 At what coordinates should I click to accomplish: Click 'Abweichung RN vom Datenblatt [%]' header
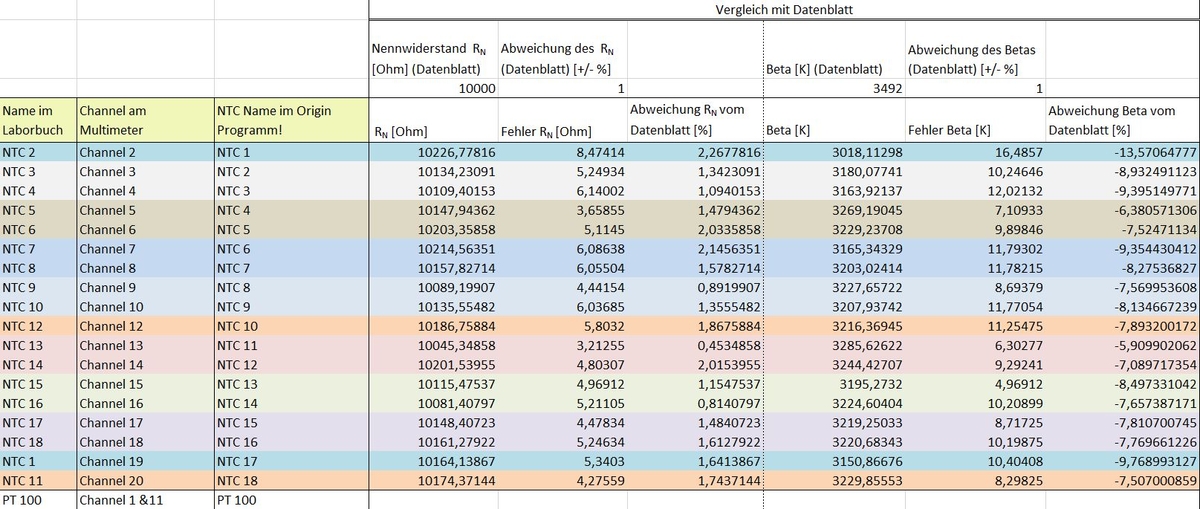(x=694, y=120)
